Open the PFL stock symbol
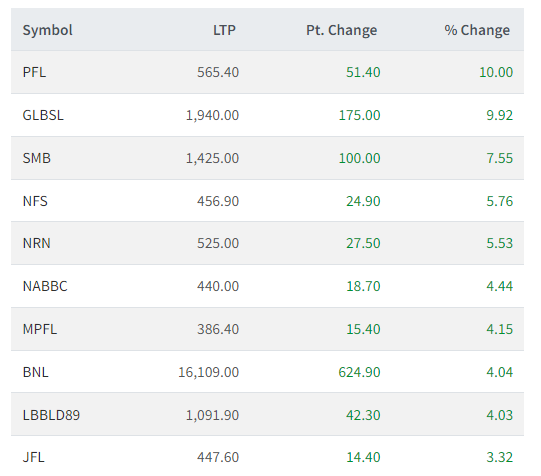This screenshot has height=476, width=541. (34, 72)
